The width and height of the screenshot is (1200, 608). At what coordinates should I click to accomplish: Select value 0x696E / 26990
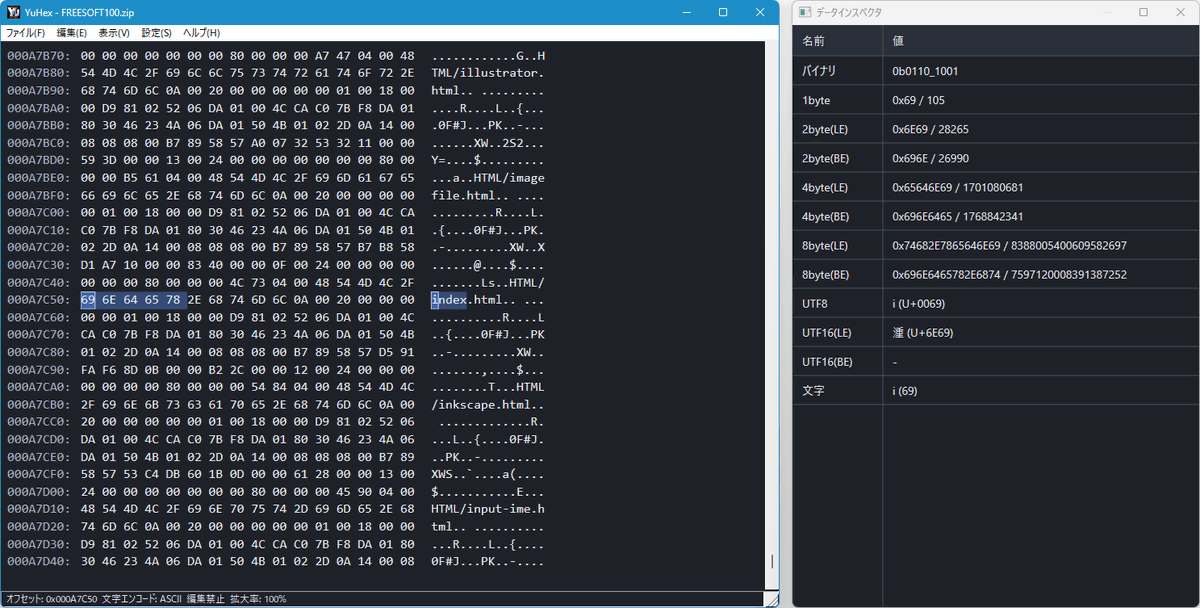pyautogui.click(x=931, y=158)
